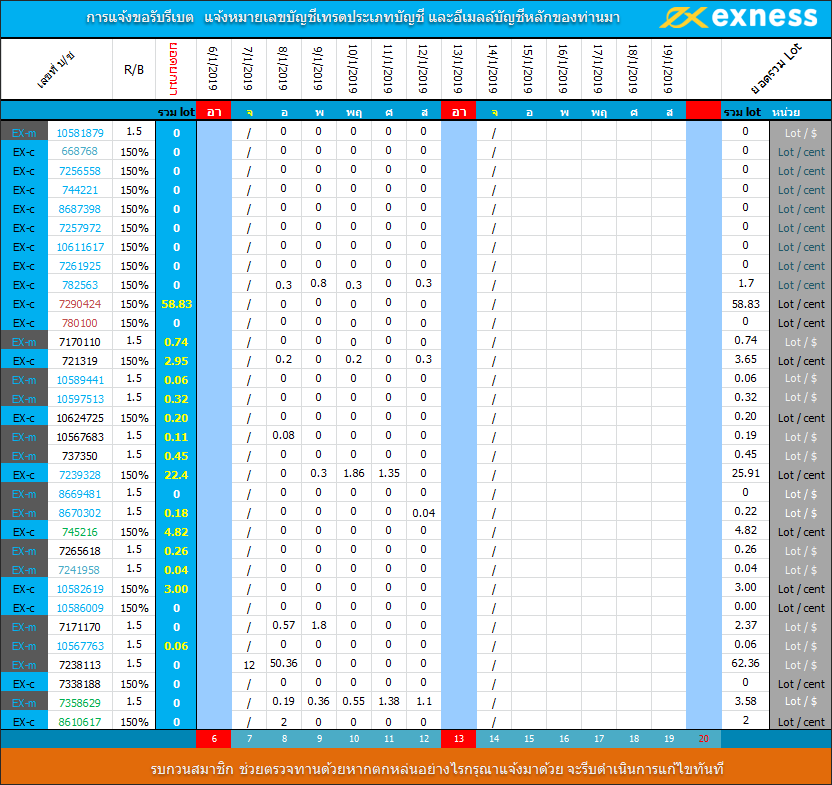Select the 1.1 lot cell
The height and width of the screenshot is (785, 832).
tap(423, 702)
